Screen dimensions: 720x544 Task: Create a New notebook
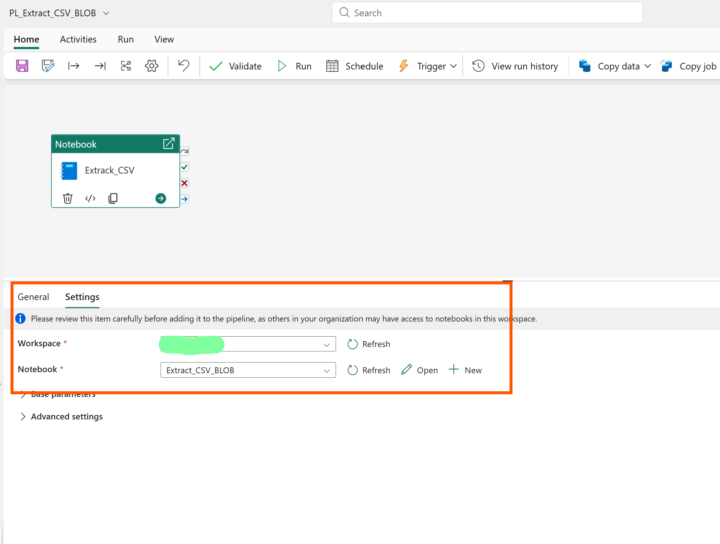(465, 370)
